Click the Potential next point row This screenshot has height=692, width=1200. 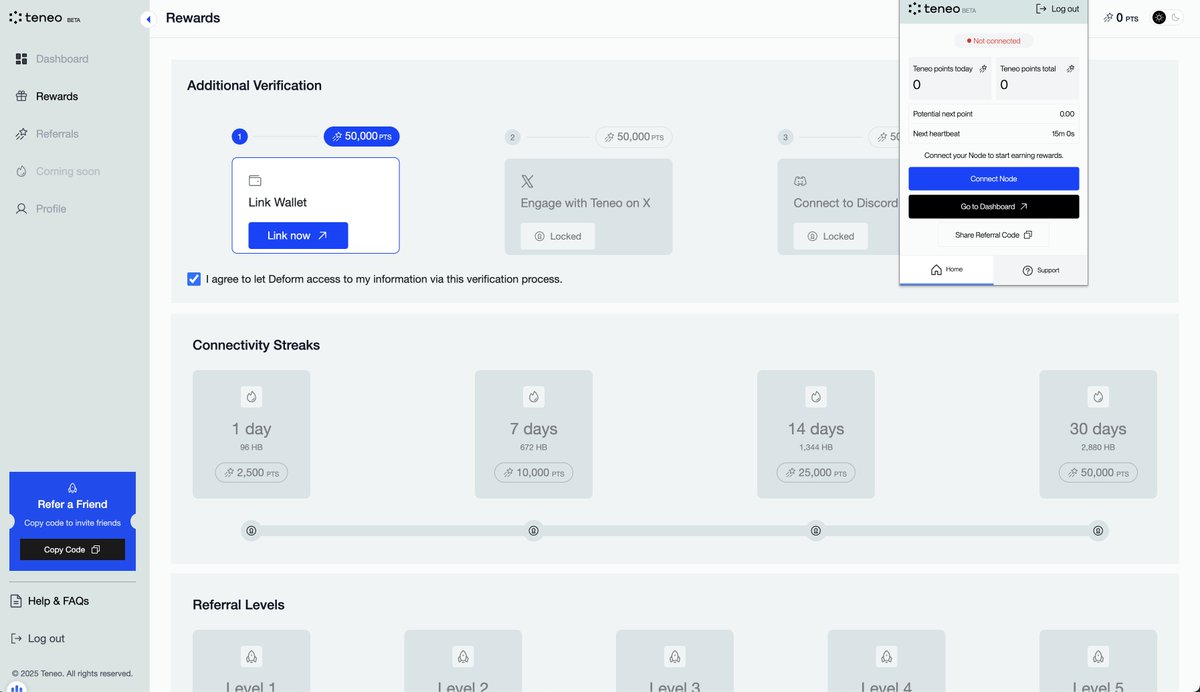coord(994,114)
